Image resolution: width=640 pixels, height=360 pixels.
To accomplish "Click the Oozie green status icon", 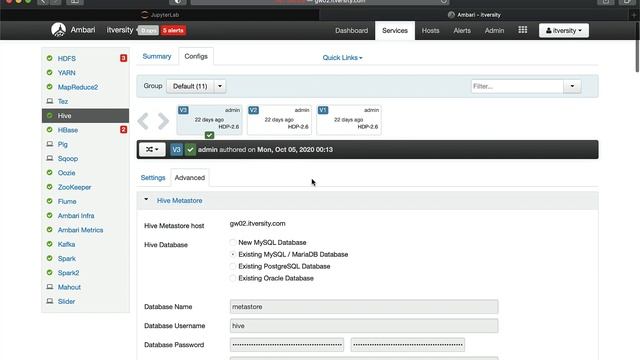I will [x=49, y=173].
